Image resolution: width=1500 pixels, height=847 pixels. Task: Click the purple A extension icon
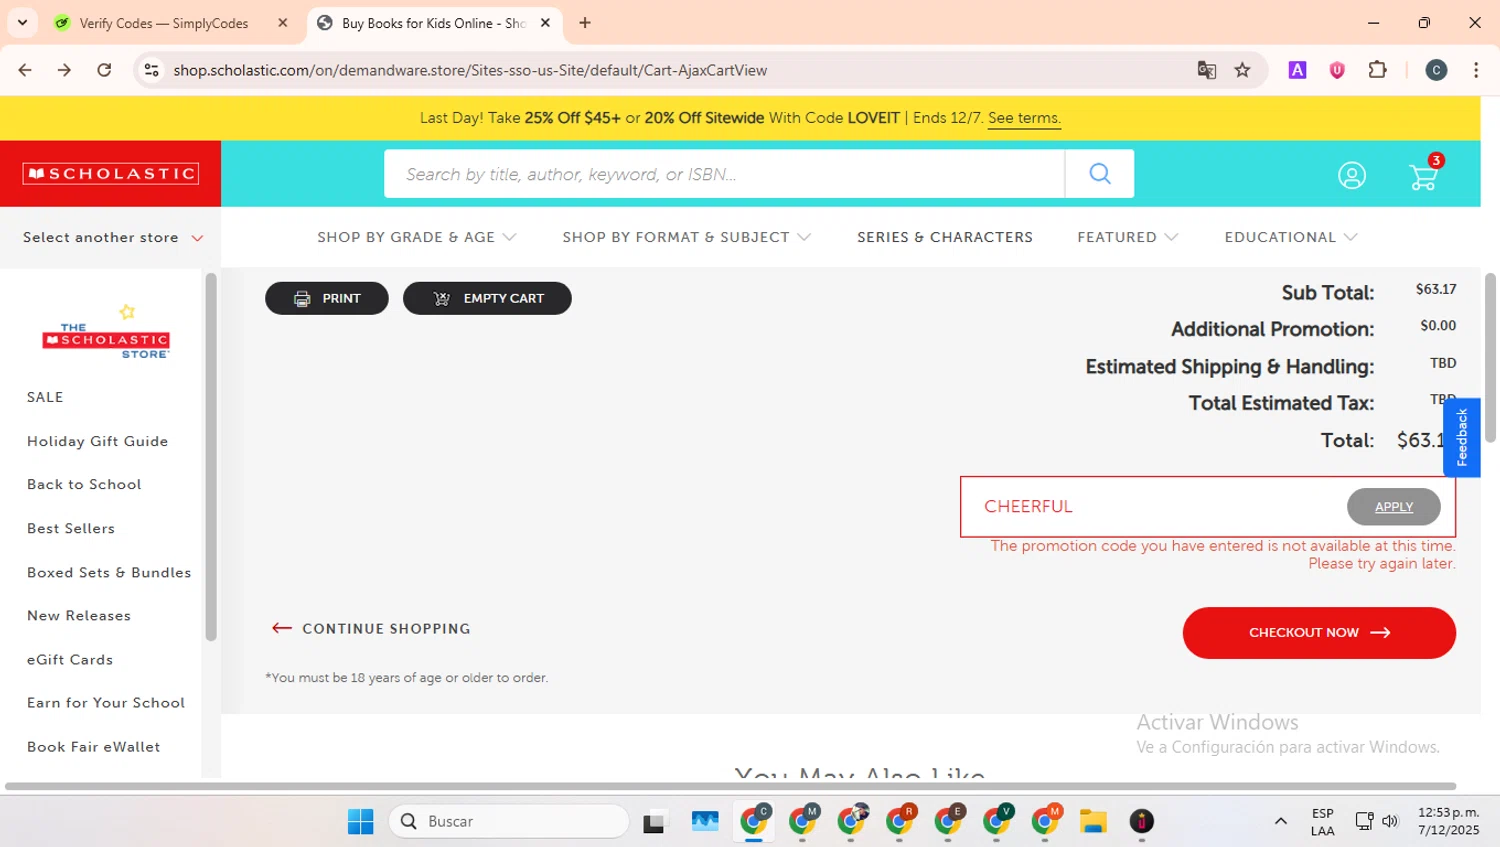(1297, 70)
